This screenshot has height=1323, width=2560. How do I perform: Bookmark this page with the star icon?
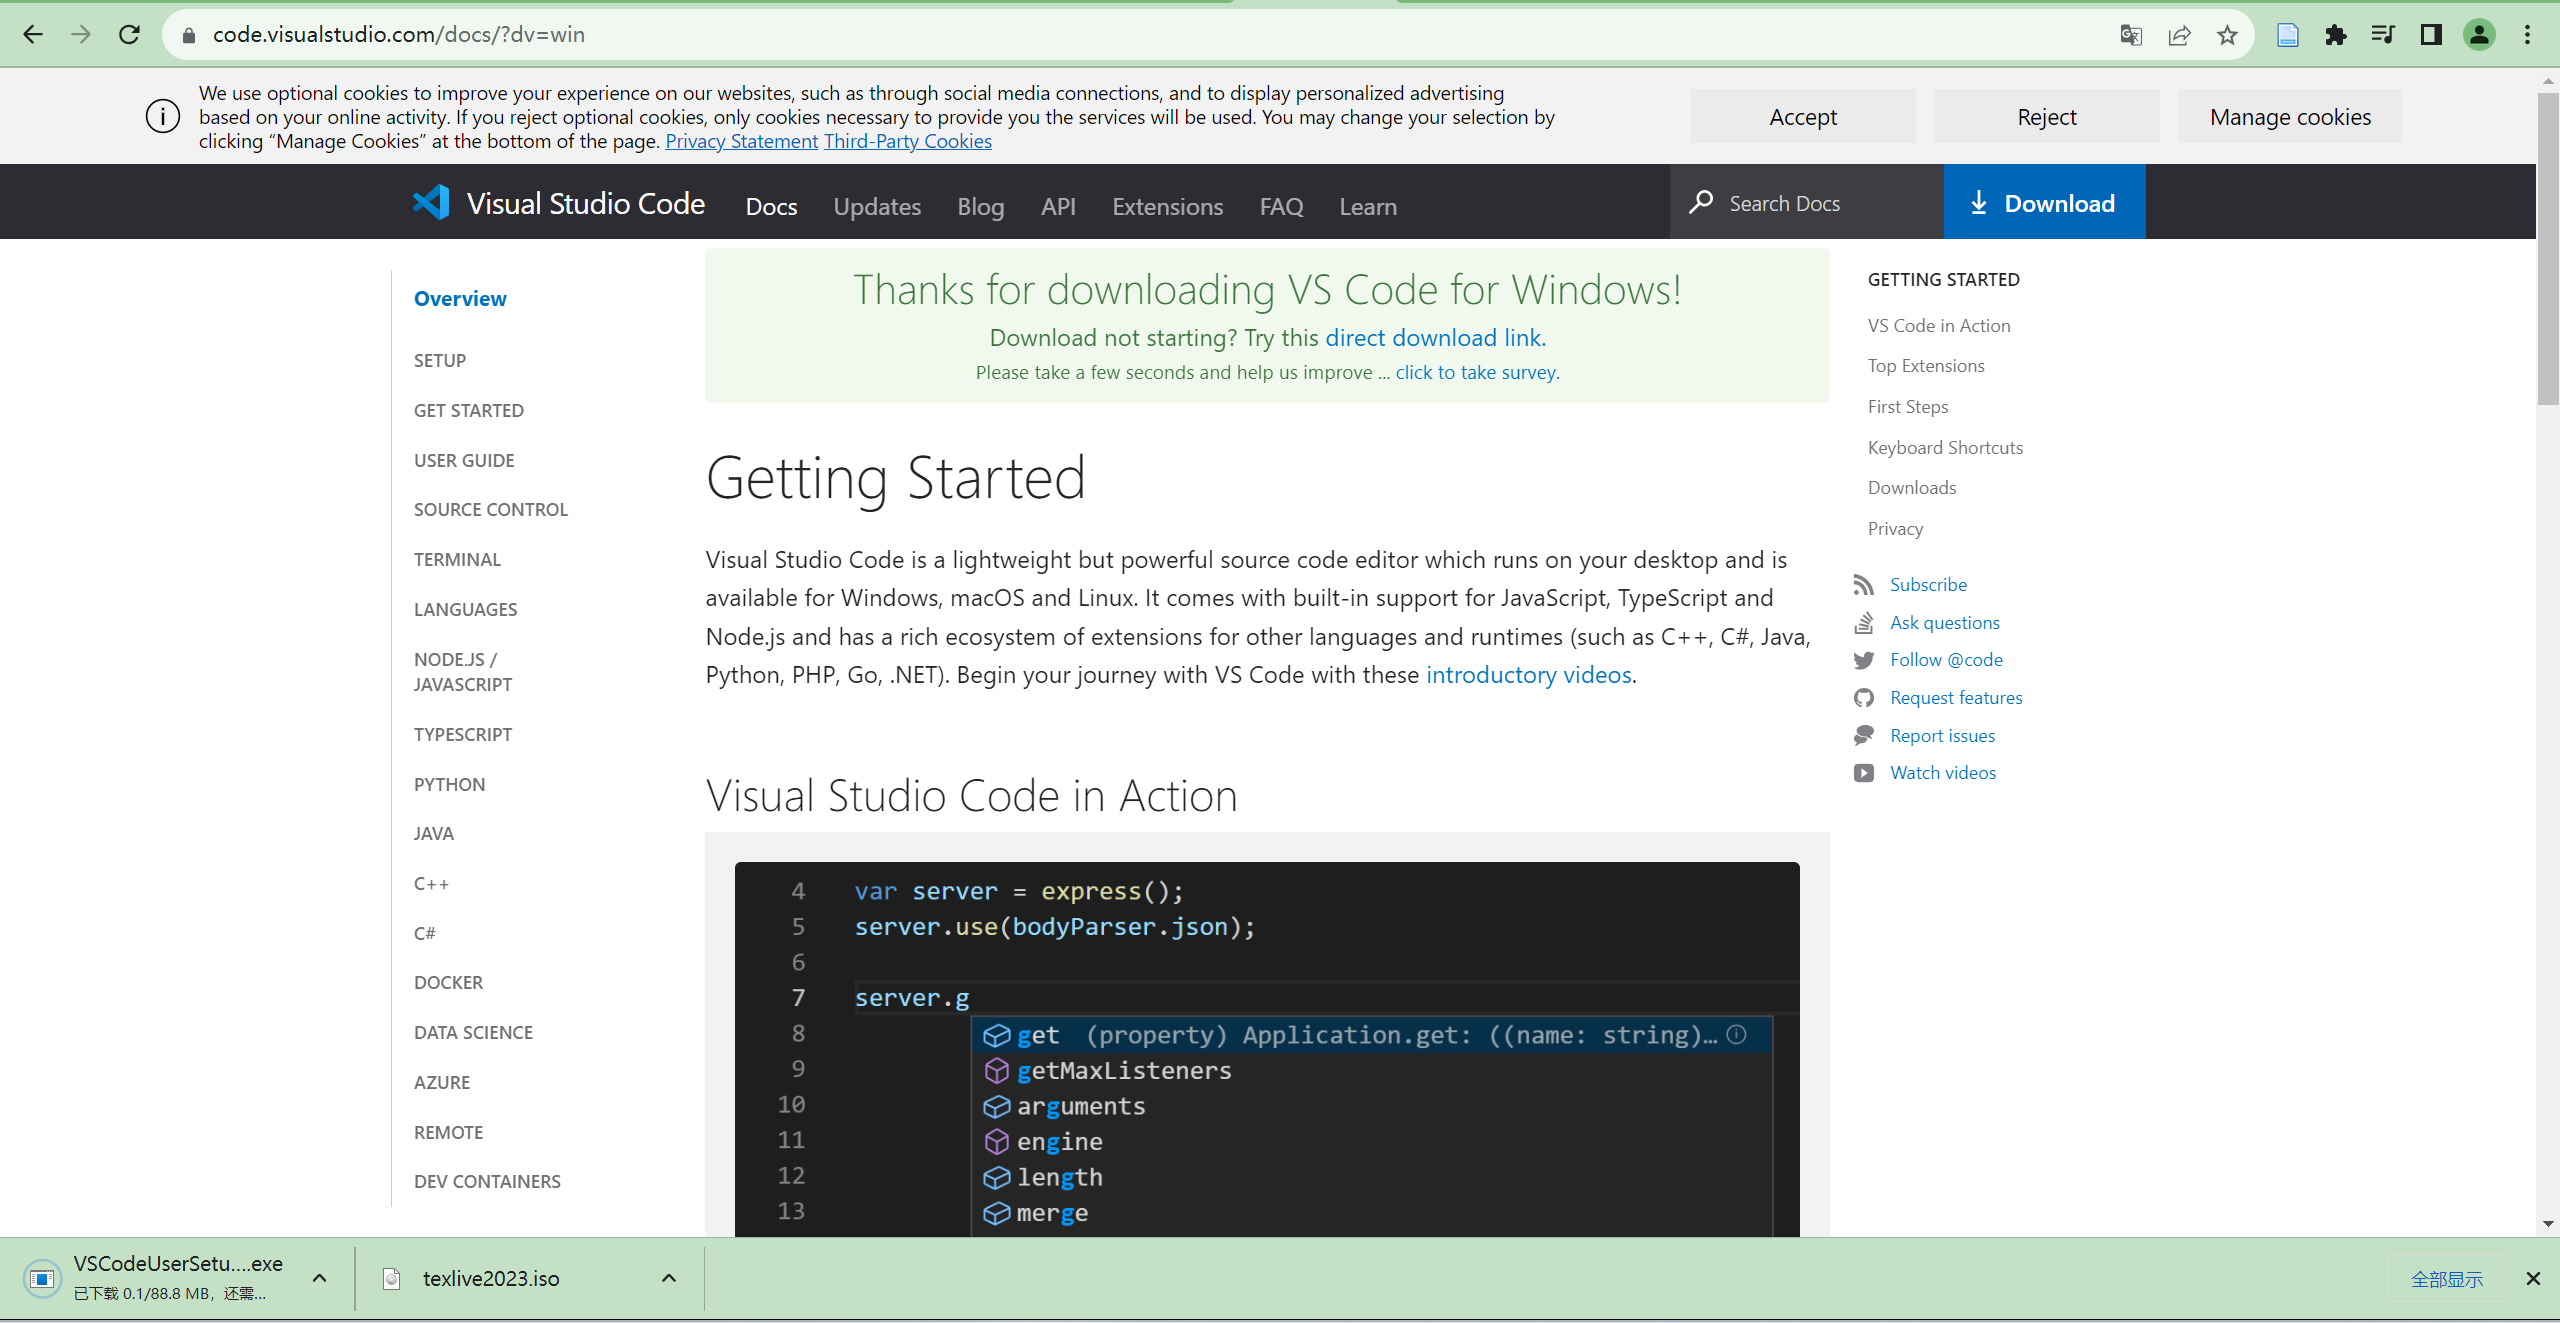tap(2227, 35)
